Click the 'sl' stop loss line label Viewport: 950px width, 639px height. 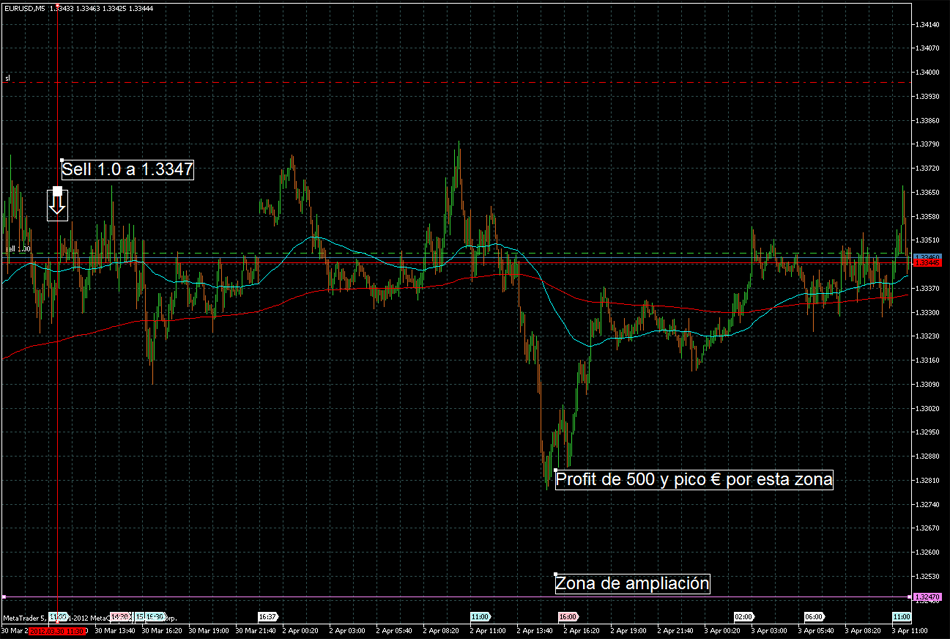click(x=7, y=77)
